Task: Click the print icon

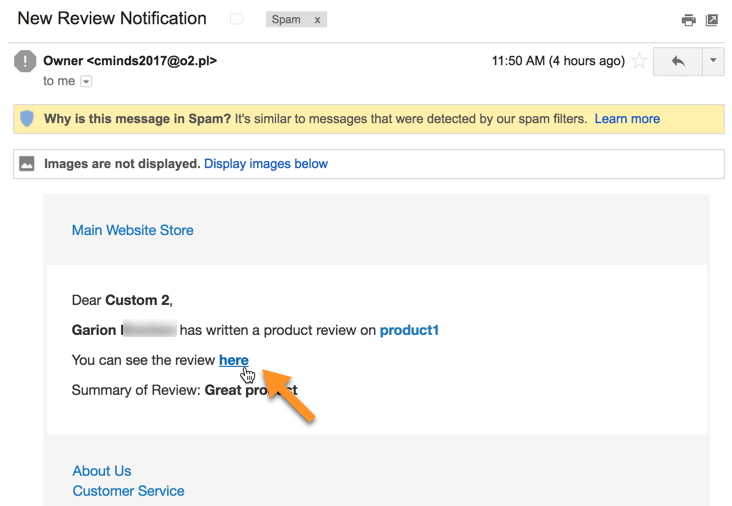Action: click(688, 20)
